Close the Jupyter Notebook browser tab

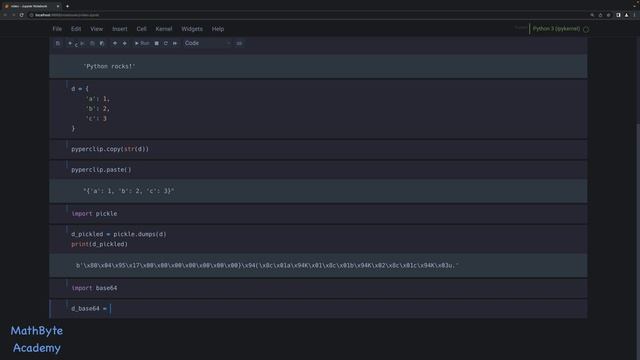pyautogui.click(x=58, y=6)
